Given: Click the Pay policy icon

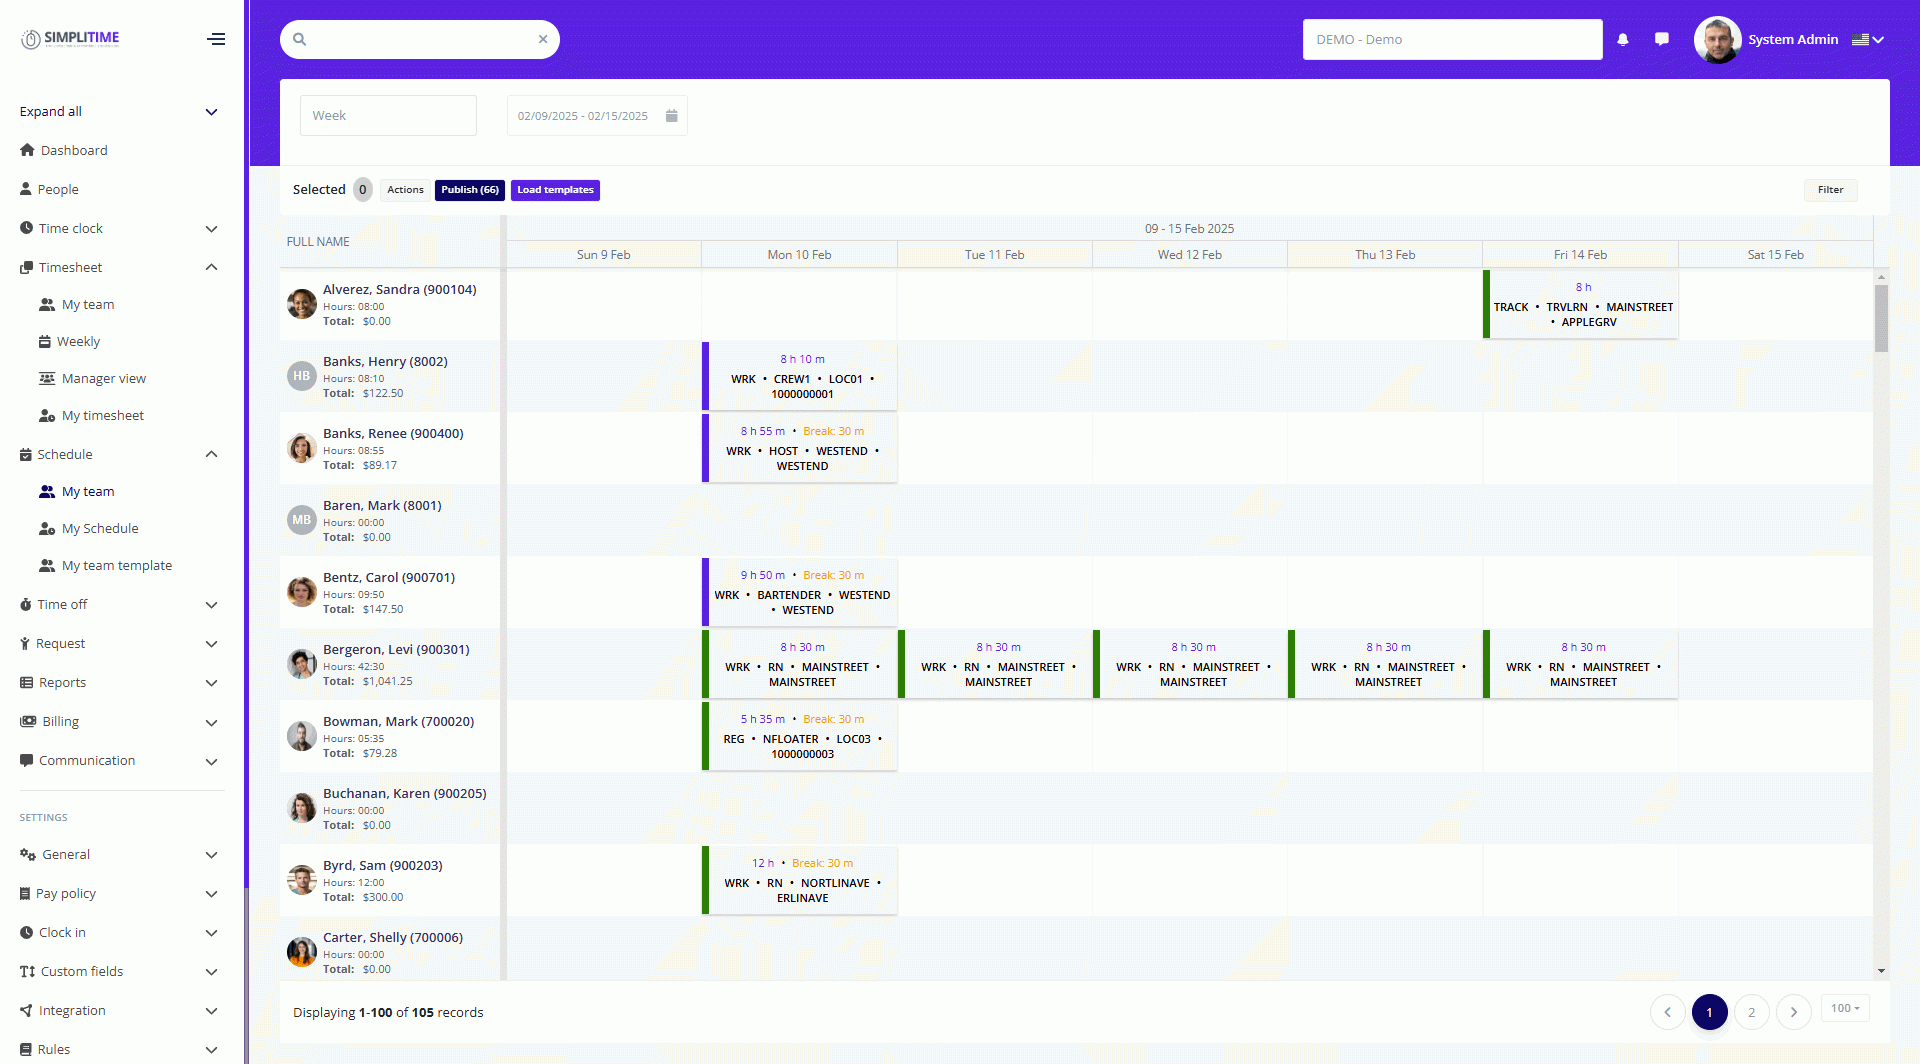Looking at the screenshot, I should [x=25, y=893].
